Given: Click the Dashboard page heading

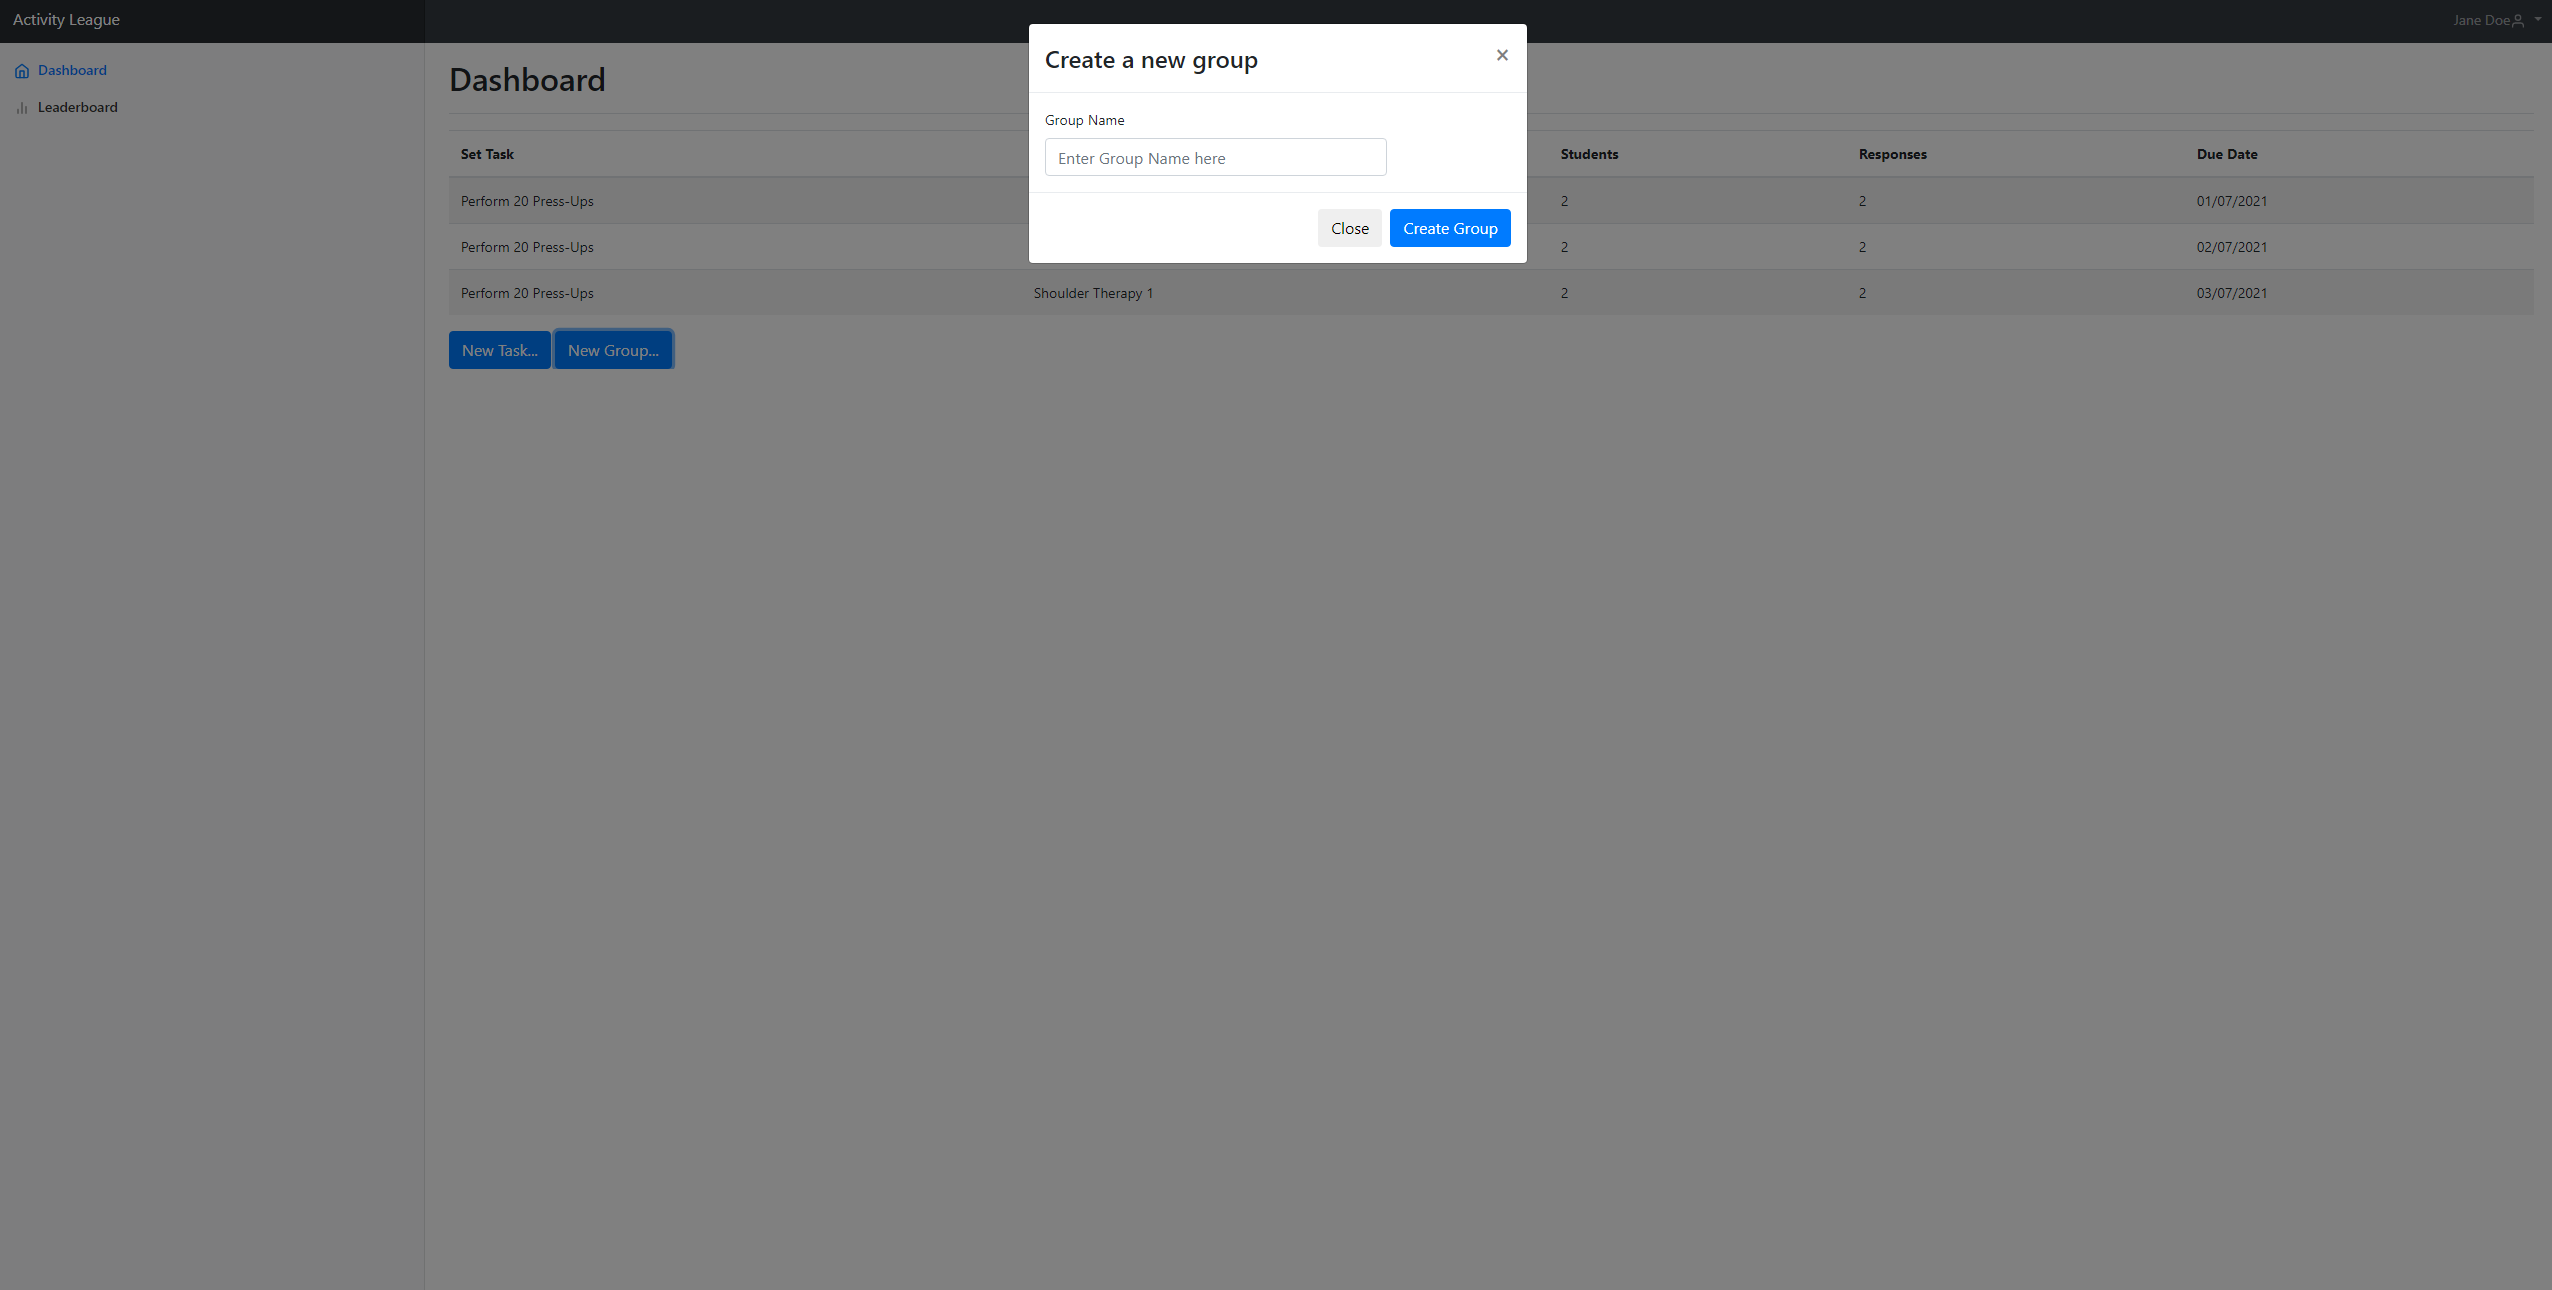Looking at the screenshot, I should click(x=527, y=80).
